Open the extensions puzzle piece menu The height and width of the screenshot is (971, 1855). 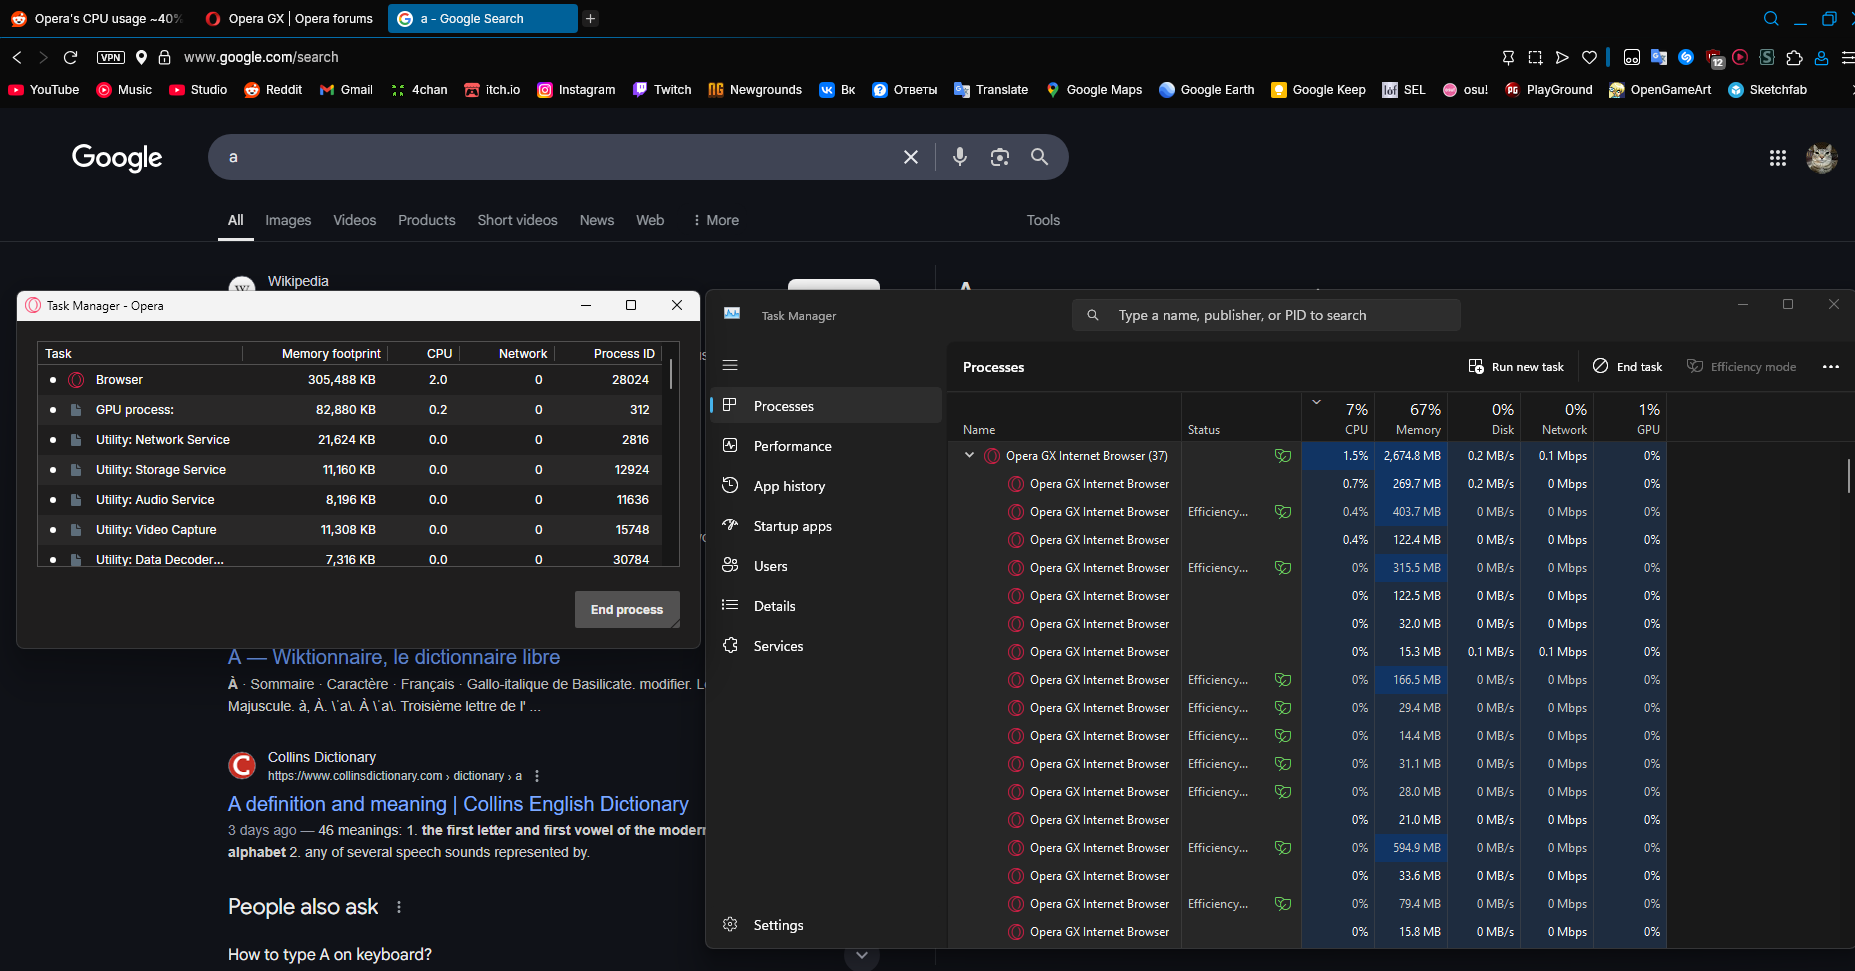click(x=1794, y=57)
